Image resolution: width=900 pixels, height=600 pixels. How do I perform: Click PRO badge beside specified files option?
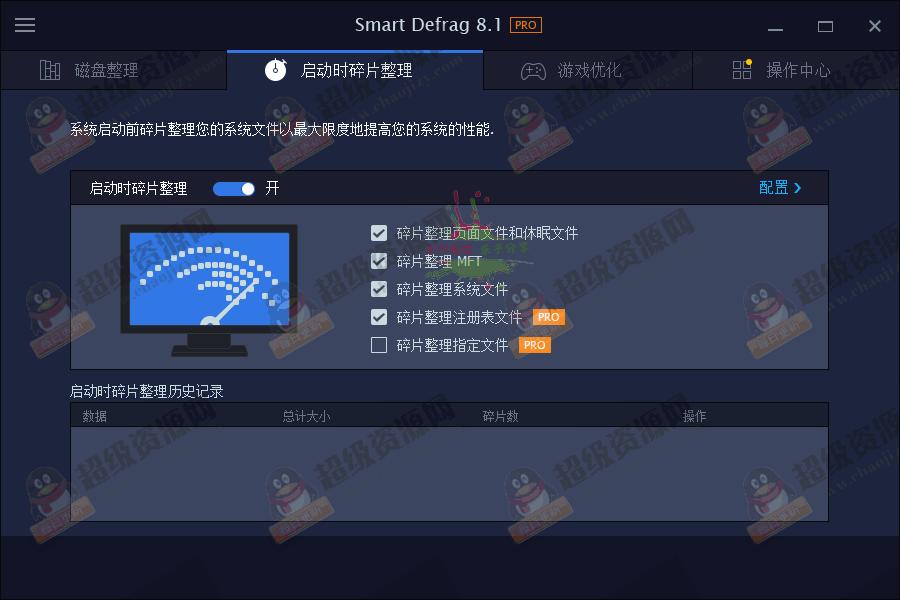[534, 345]
